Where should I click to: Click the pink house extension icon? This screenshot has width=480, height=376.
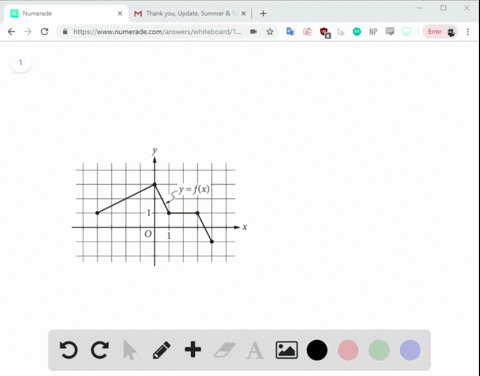pos(307,32)
